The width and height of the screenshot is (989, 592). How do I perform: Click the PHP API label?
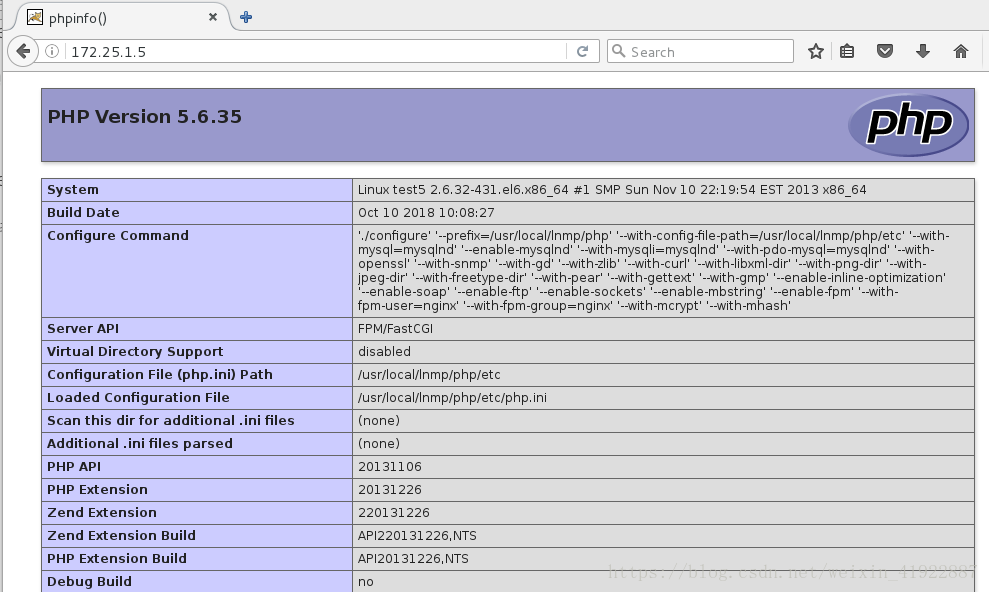pos(74,467)
